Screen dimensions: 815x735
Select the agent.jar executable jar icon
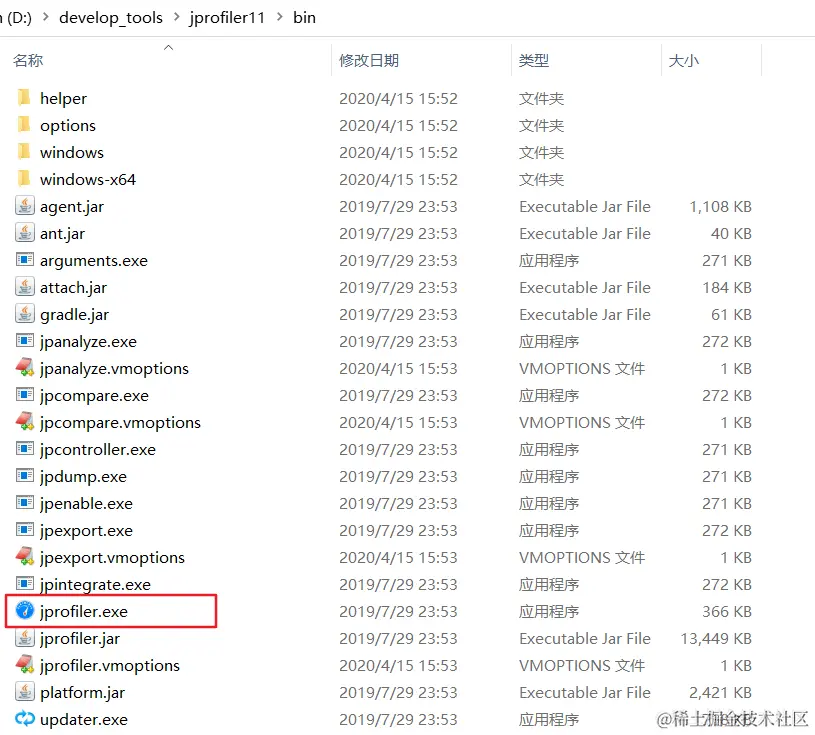tap(25, 206)
